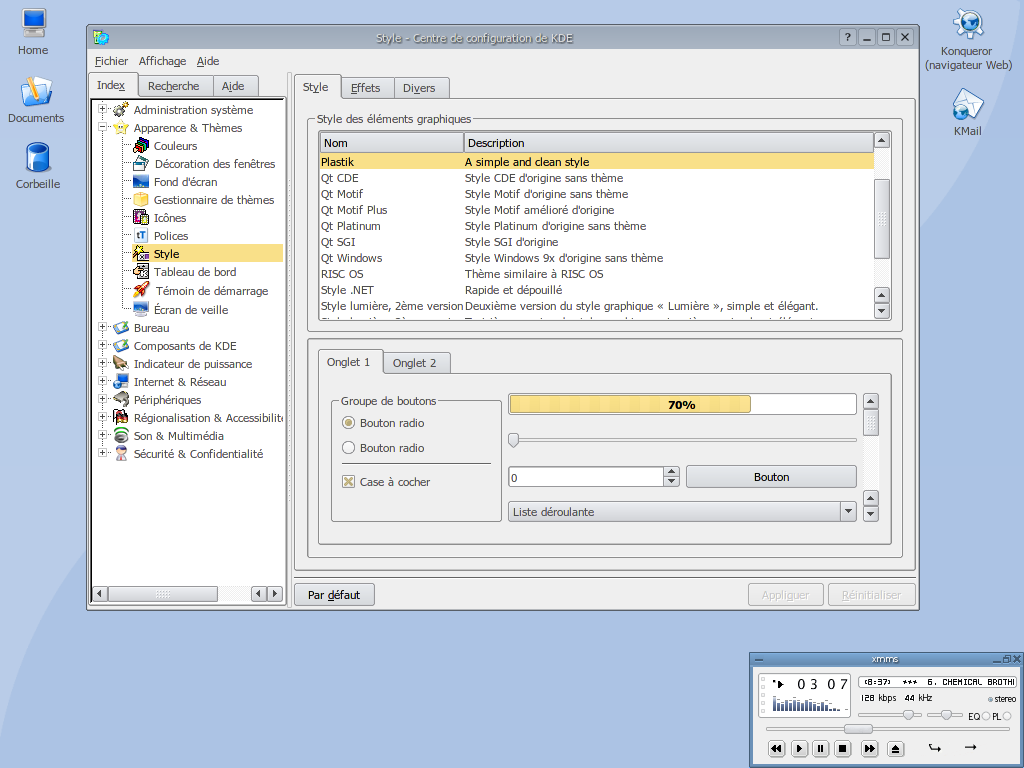Click the spin box number field

point(586,477)
